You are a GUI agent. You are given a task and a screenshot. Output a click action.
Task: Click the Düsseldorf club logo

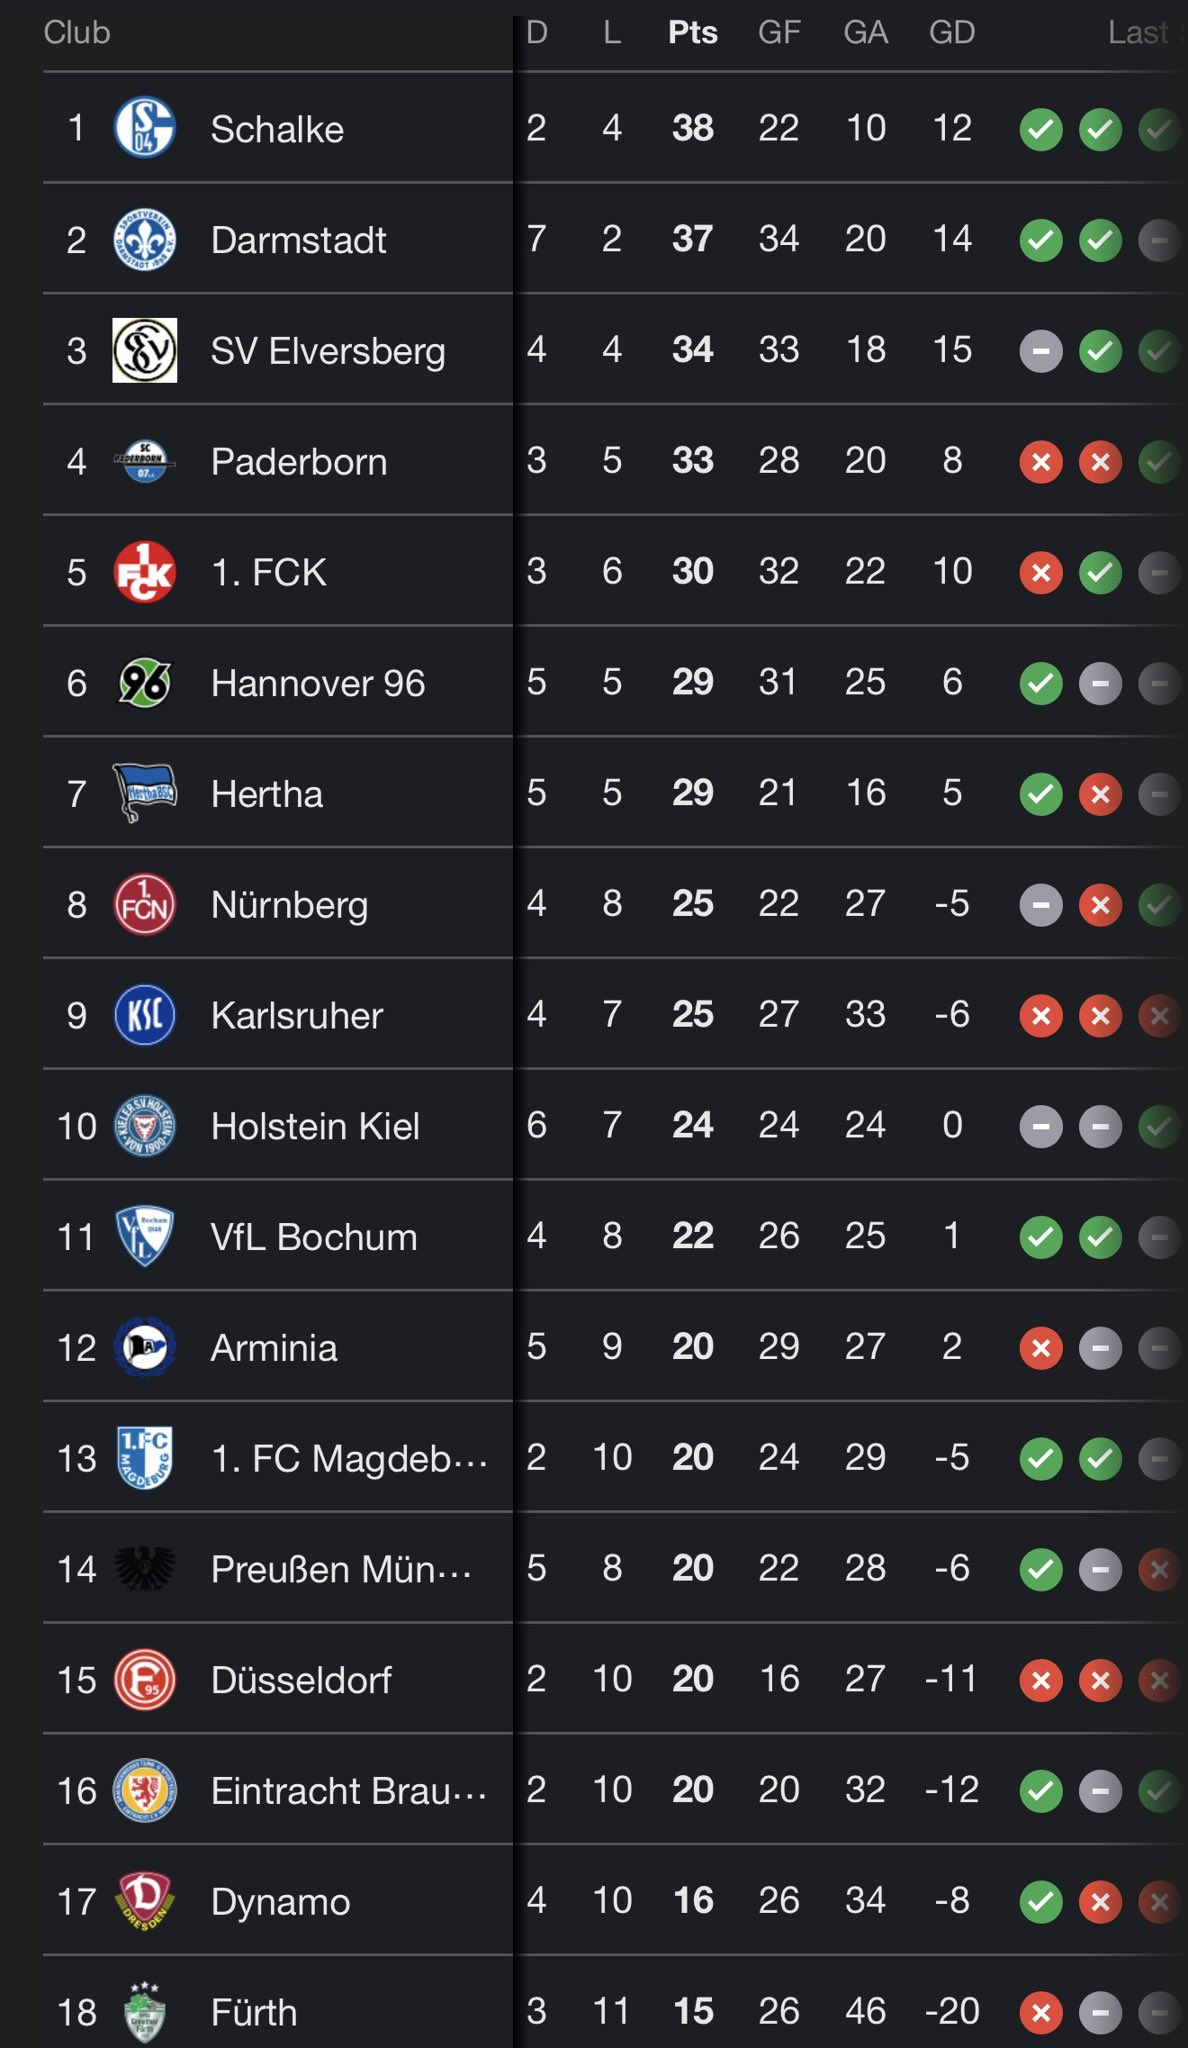pyautogui.click(x=145, y=1680)
